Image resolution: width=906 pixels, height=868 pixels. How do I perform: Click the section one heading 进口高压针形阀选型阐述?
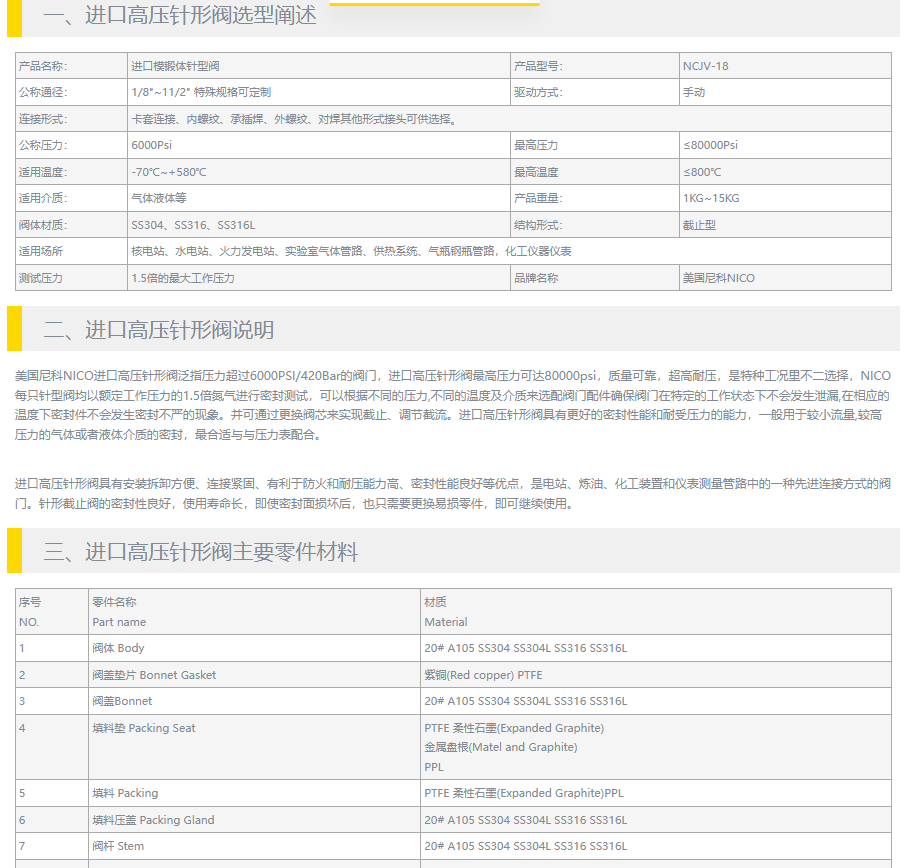(x=180, y=16)
